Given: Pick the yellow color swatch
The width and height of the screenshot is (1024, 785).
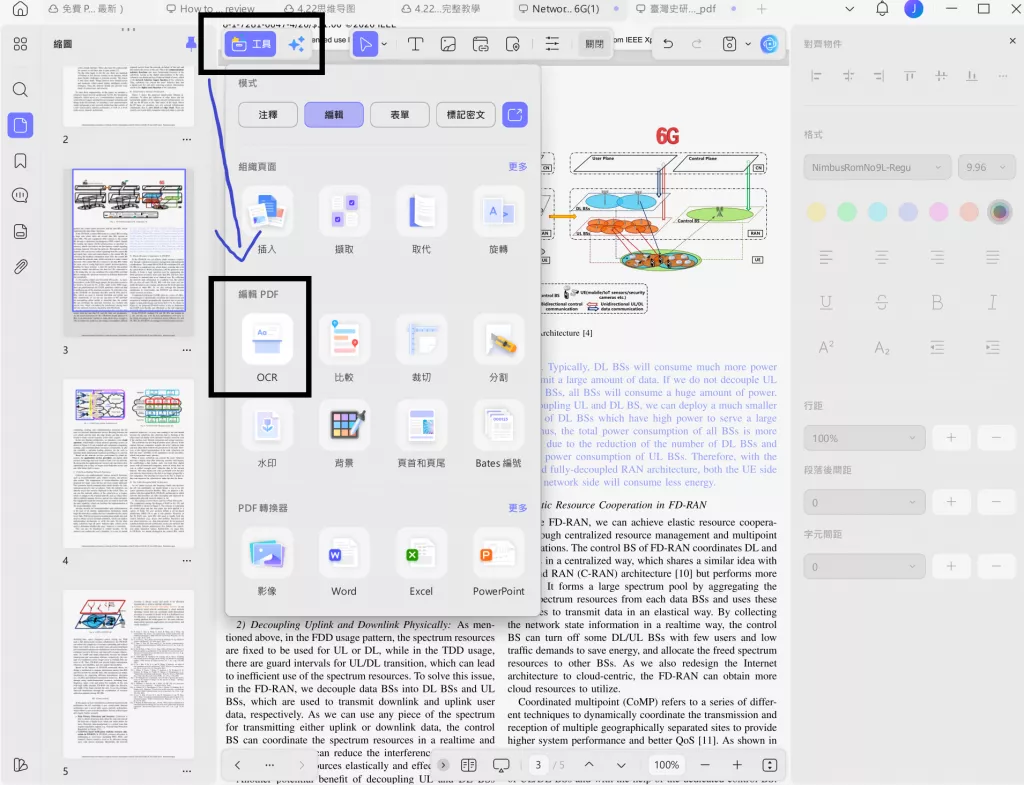Looking at the screenshot, I should tap(816, 212).
